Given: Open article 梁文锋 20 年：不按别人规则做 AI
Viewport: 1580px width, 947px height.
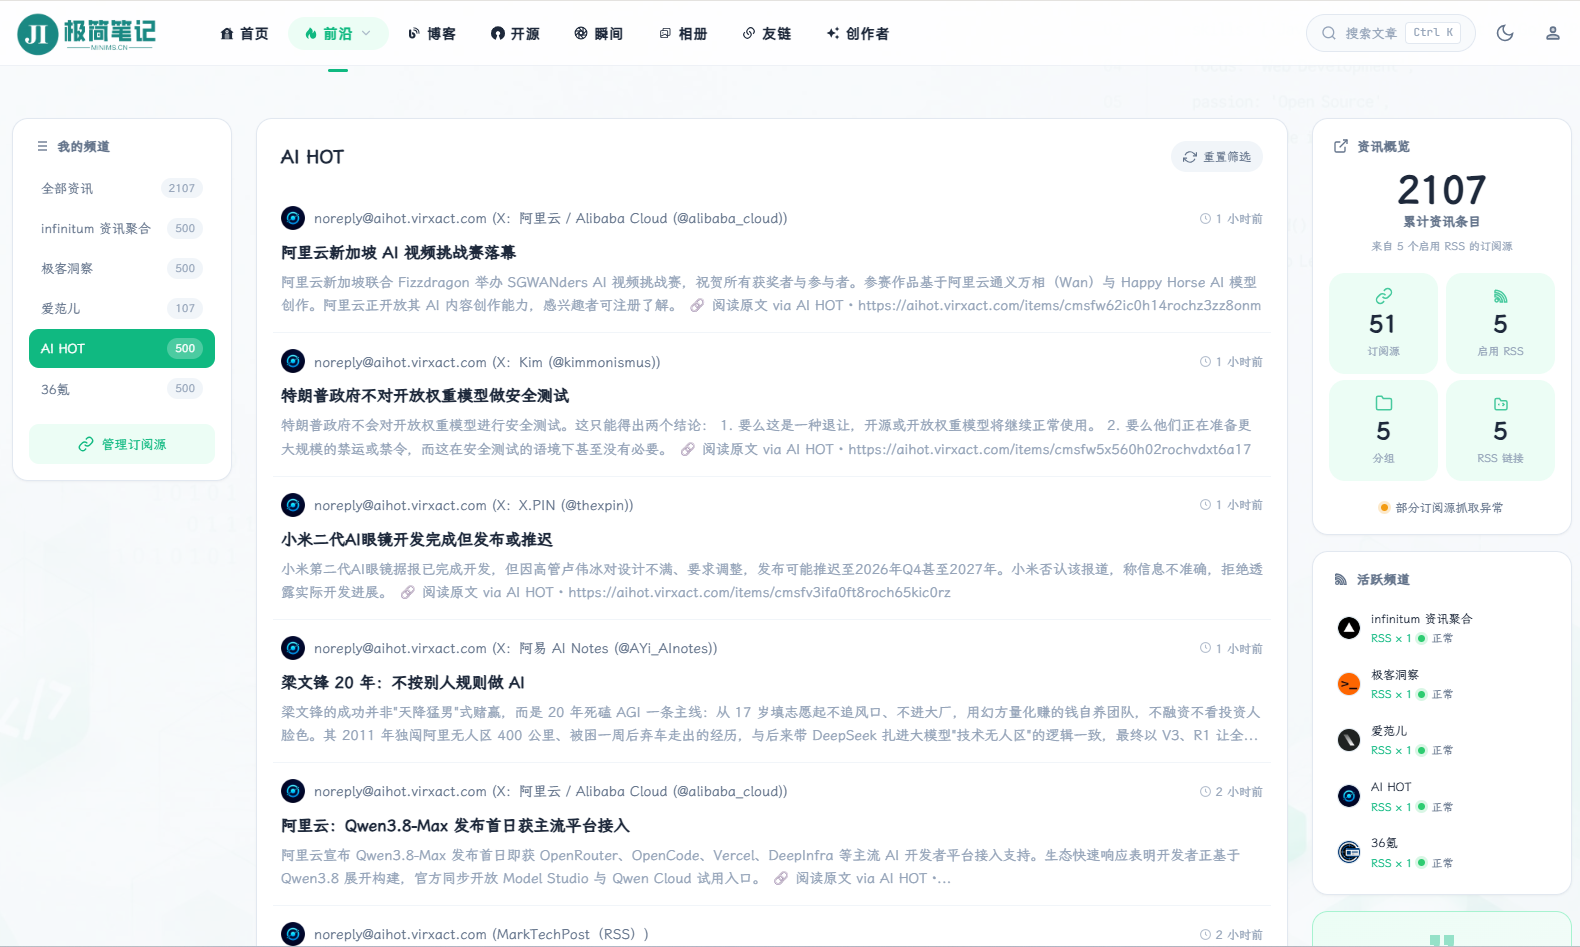Looking at the screenshot, I should pos(403,682).
